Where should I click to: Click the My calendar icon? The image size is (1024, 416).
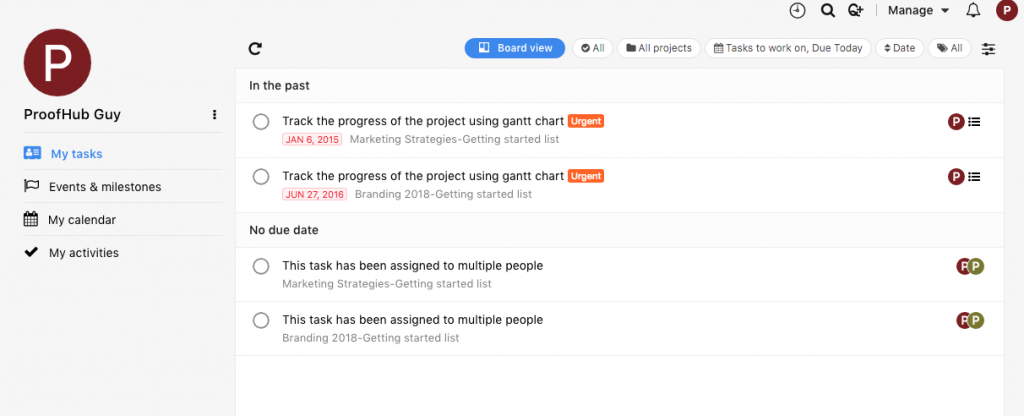[31, 219]
